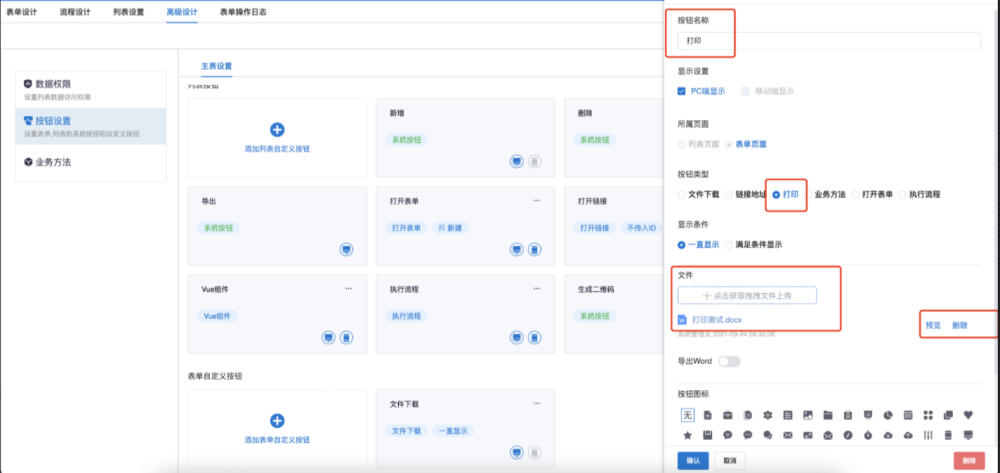Pick the gear icon in button icons
The image size is (1000, 473).
point(767,415)
